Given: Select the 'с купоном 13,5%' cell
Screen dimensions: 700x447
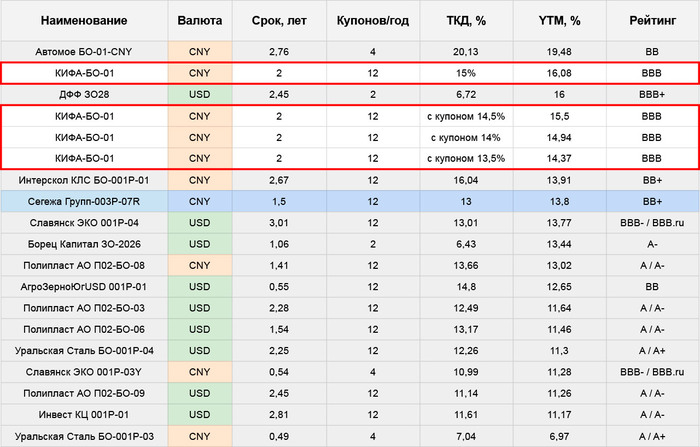Looking at the screenshot, I should pos(463,158).
